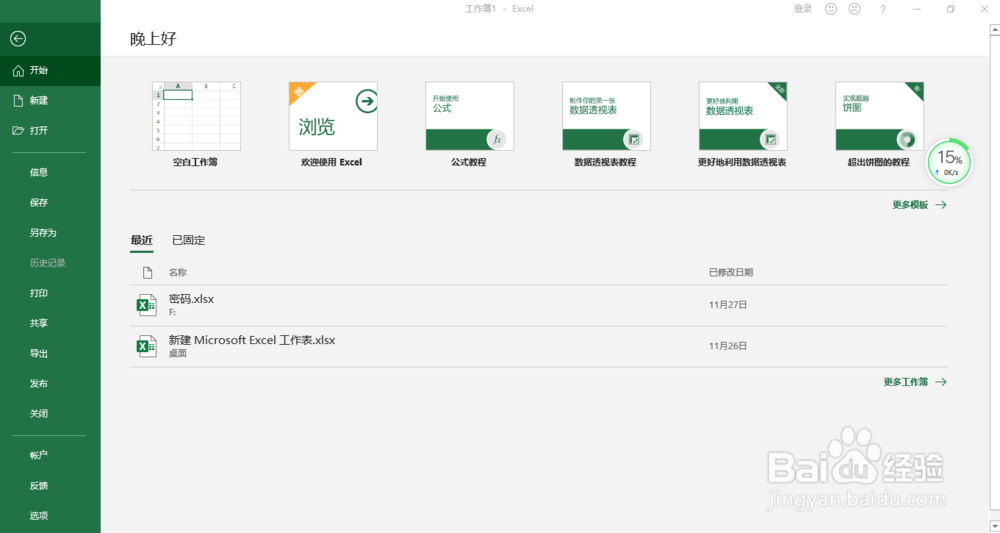Click the smiley face feedback icon
Screen dimensions: 1000x533
831,9
